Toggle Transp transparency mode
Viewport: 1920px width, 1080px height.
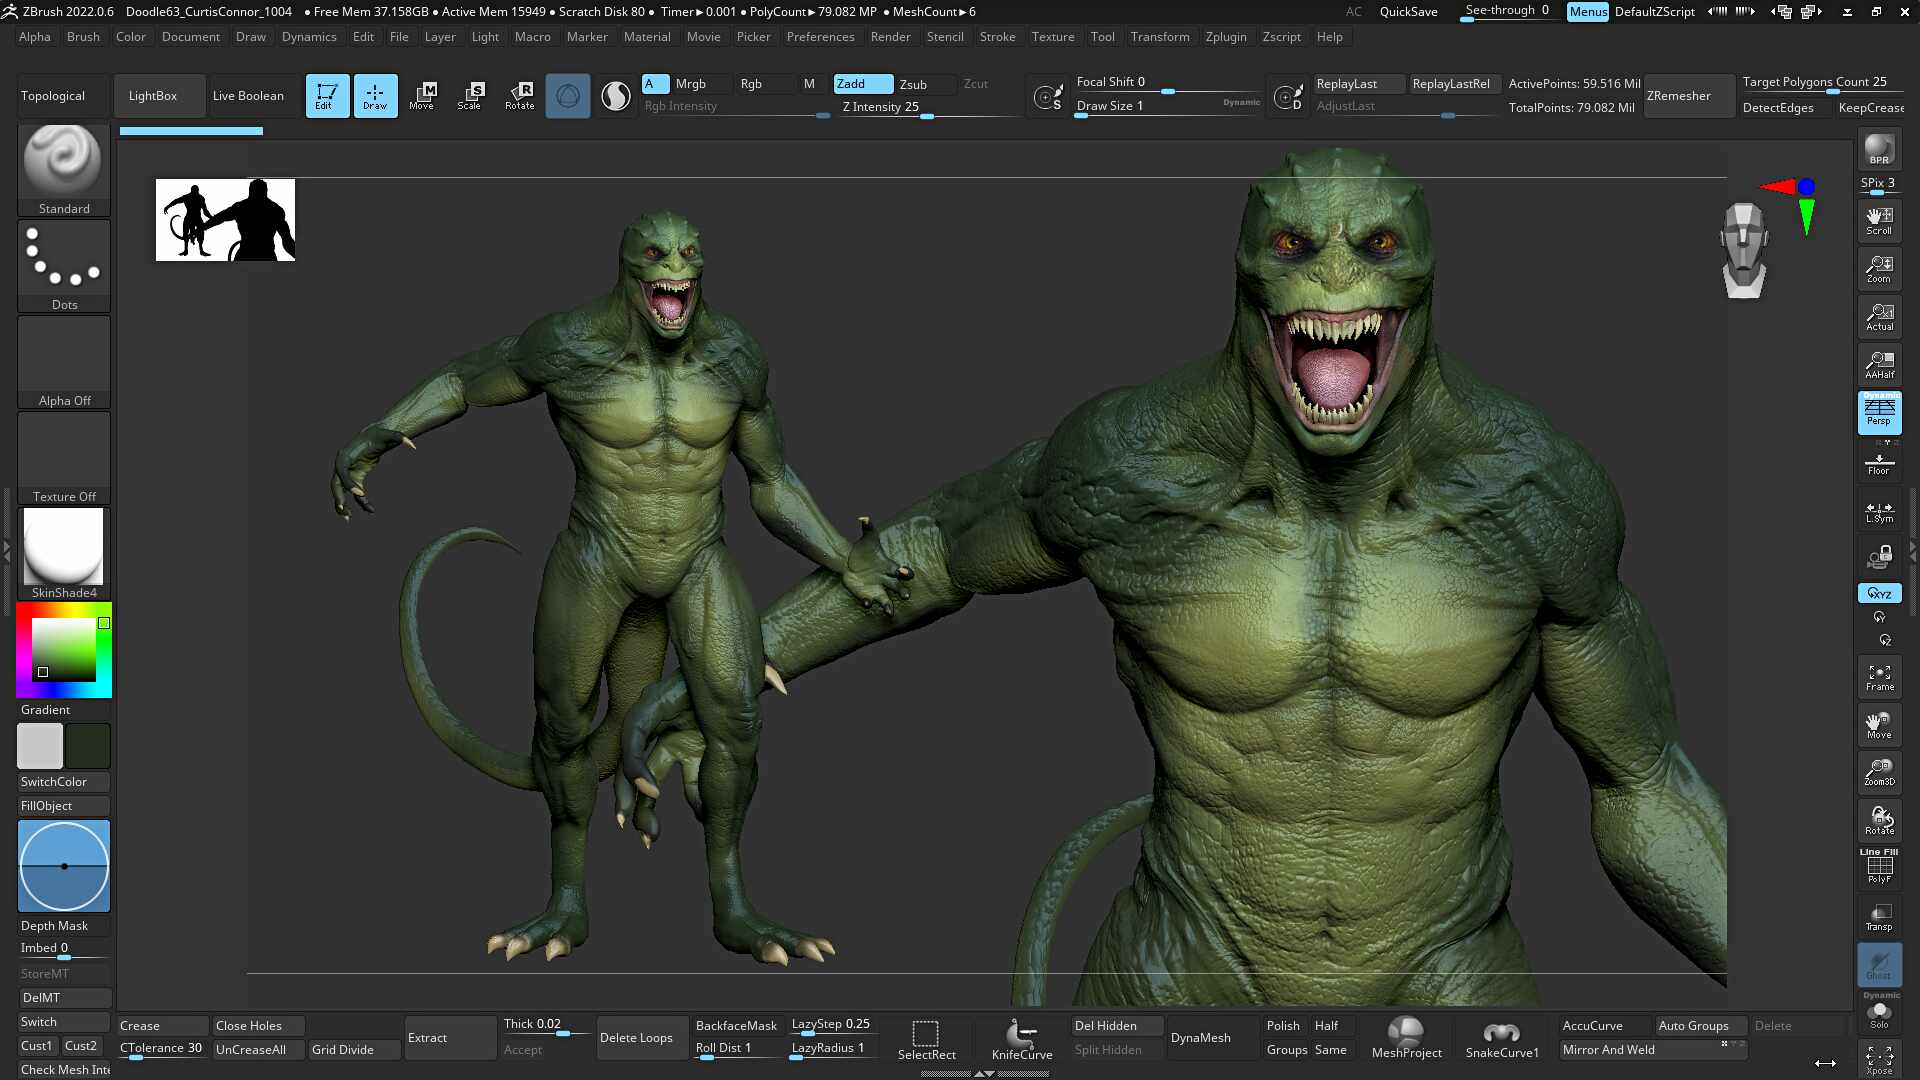[1879, 917]
